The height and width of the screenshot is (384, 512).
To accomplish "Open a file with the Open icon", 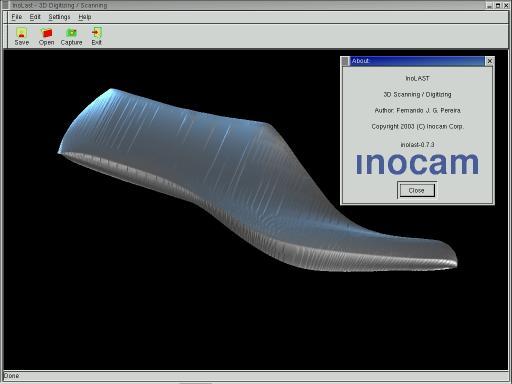I will 46,36.
